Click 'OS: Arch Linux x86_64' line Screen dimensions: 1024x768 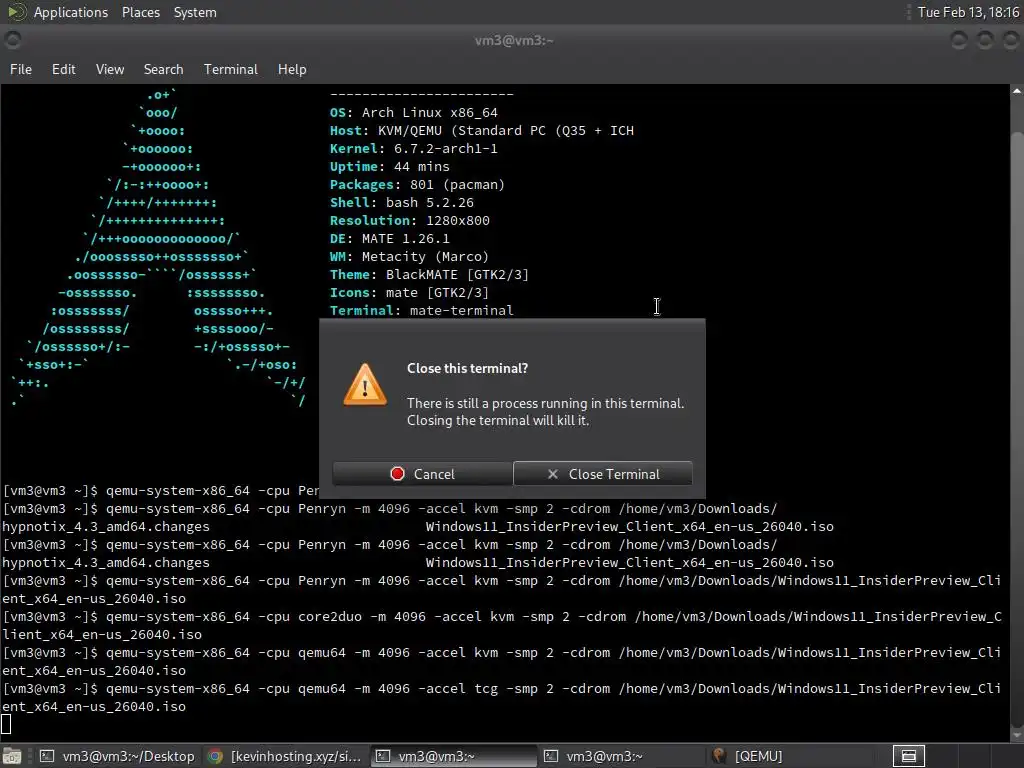(413, 113)
